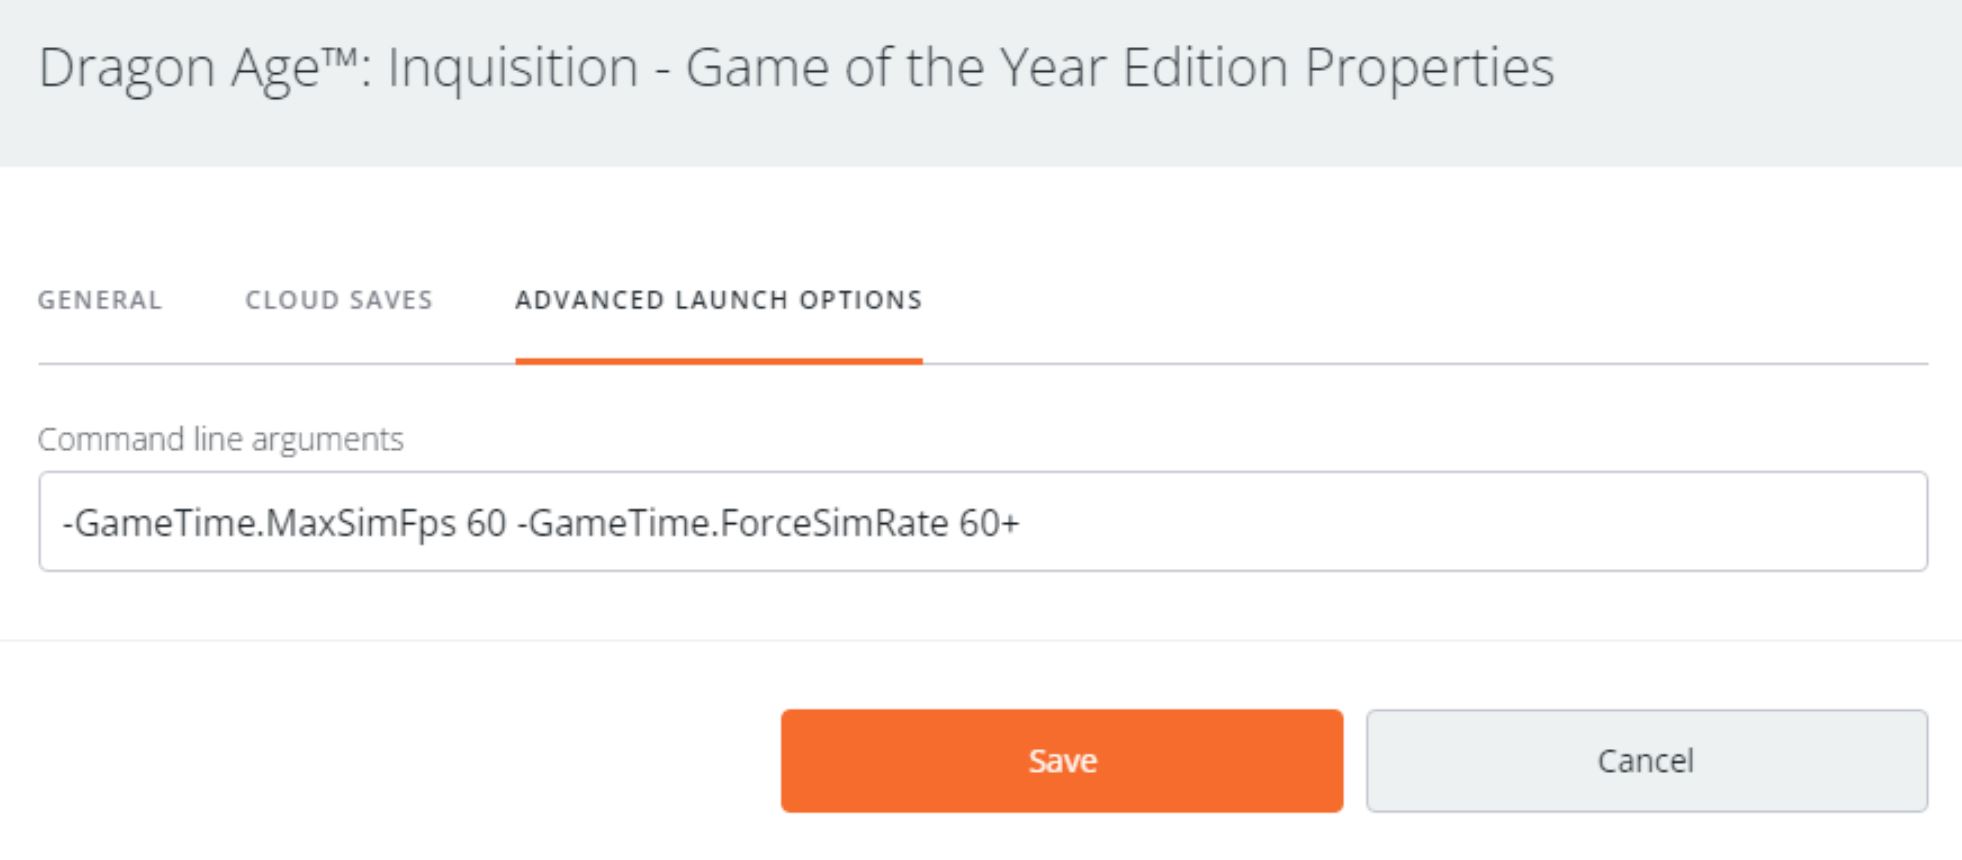Click the word "arguments" in the field label
Viewport: 1962px width, 860px height.
point(328,439)
